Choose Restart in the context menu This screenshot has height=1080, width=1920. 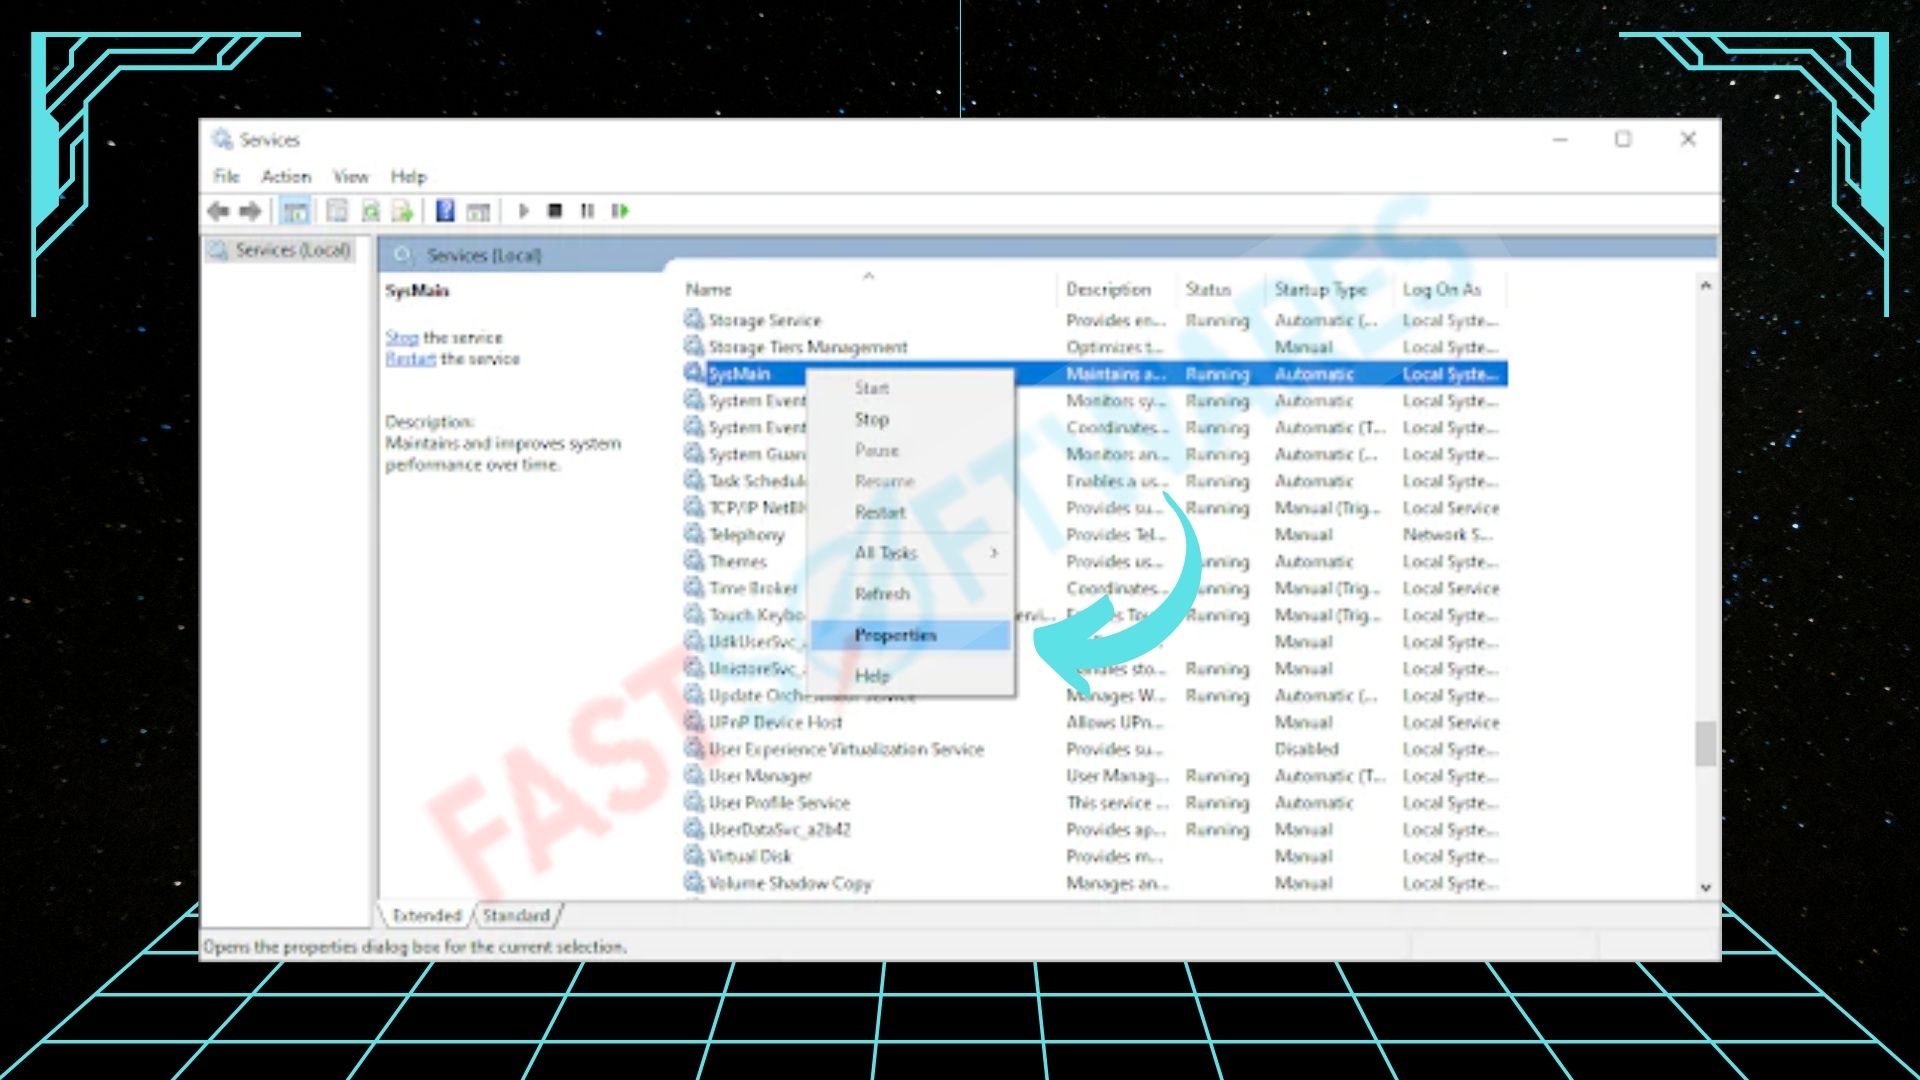(912, 512)
